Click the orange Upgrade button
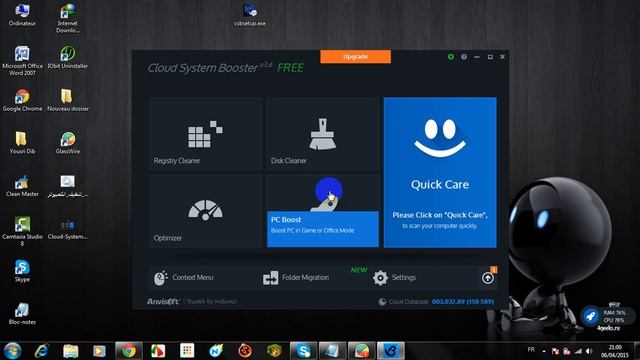The height and width of the screenshot is (360, 640). pyautogui.click(x=356, y=57)
